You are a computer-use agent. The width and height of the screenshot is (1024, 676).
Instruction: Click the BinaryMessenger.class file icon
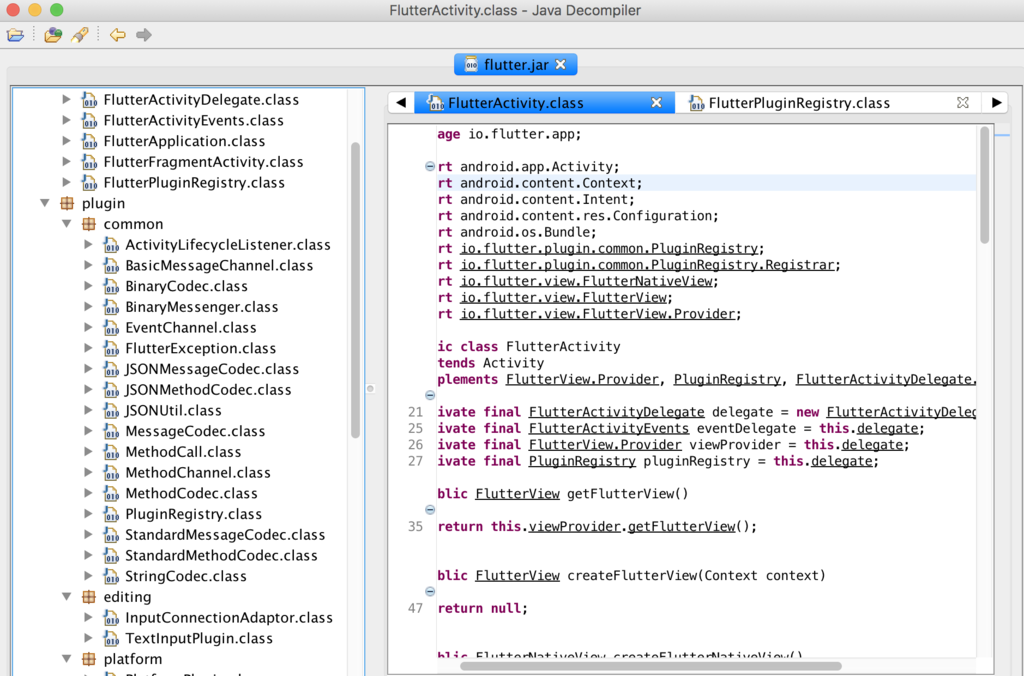111,307
